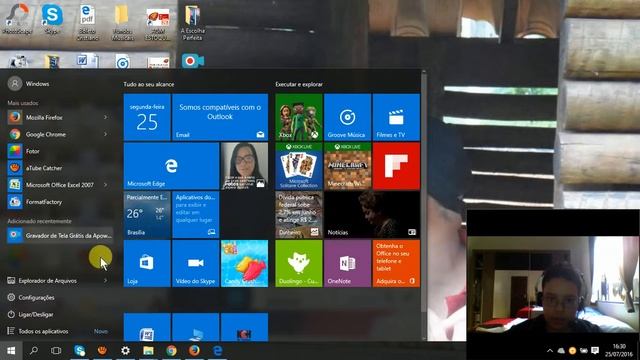Launch the Minecraft tile
The image size is (640, 360).
[347, 166]
